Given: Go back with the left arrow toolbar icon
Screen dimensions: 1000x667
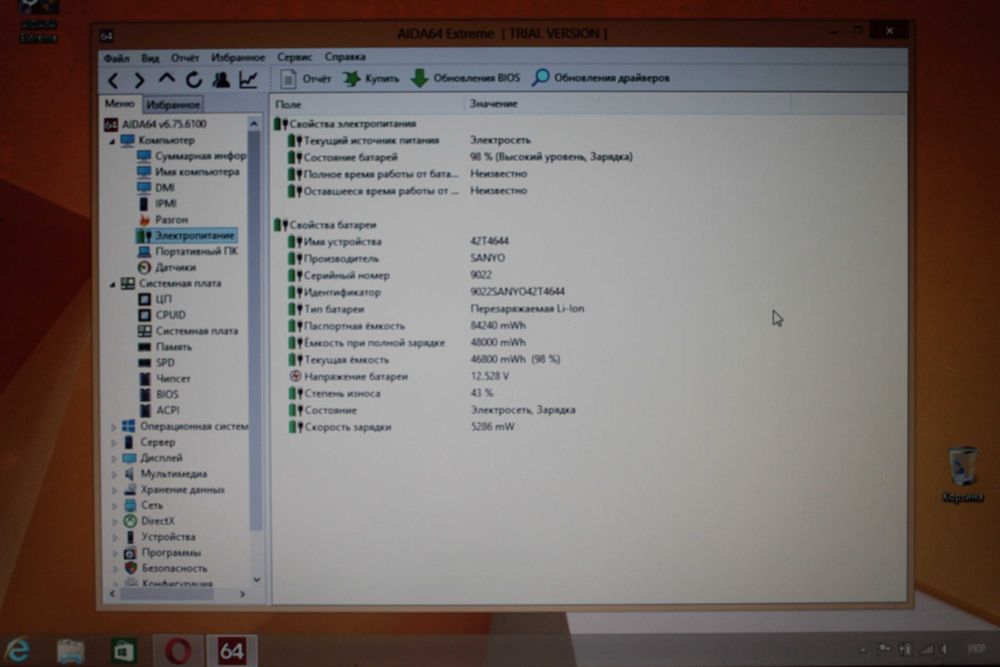Looking at the screenshot, I should [x=114, y=80].
